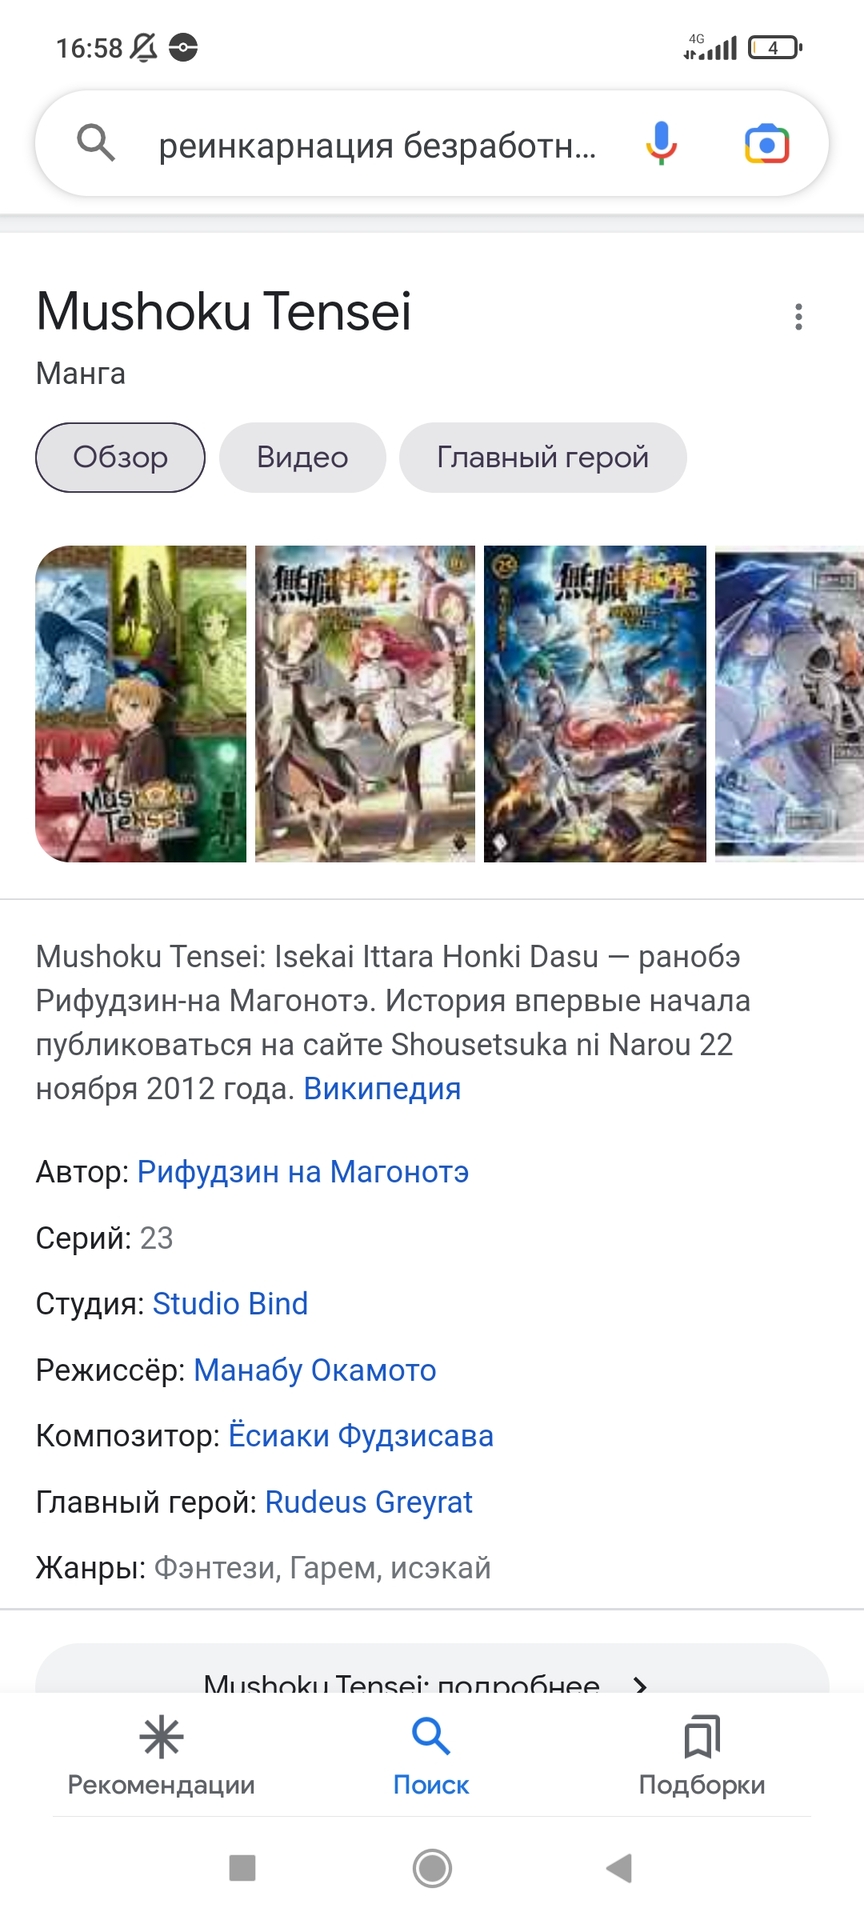Open Google Lens camera search
Image resolution: width=864 pixels, height=1920 pixels.
767,144
